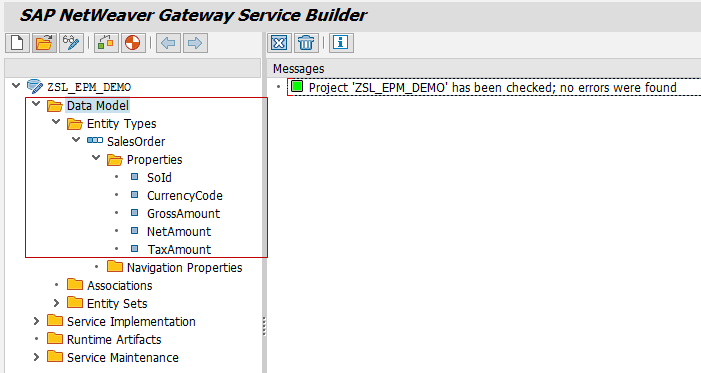Click the SoId property square icon

tap(135, 177)
